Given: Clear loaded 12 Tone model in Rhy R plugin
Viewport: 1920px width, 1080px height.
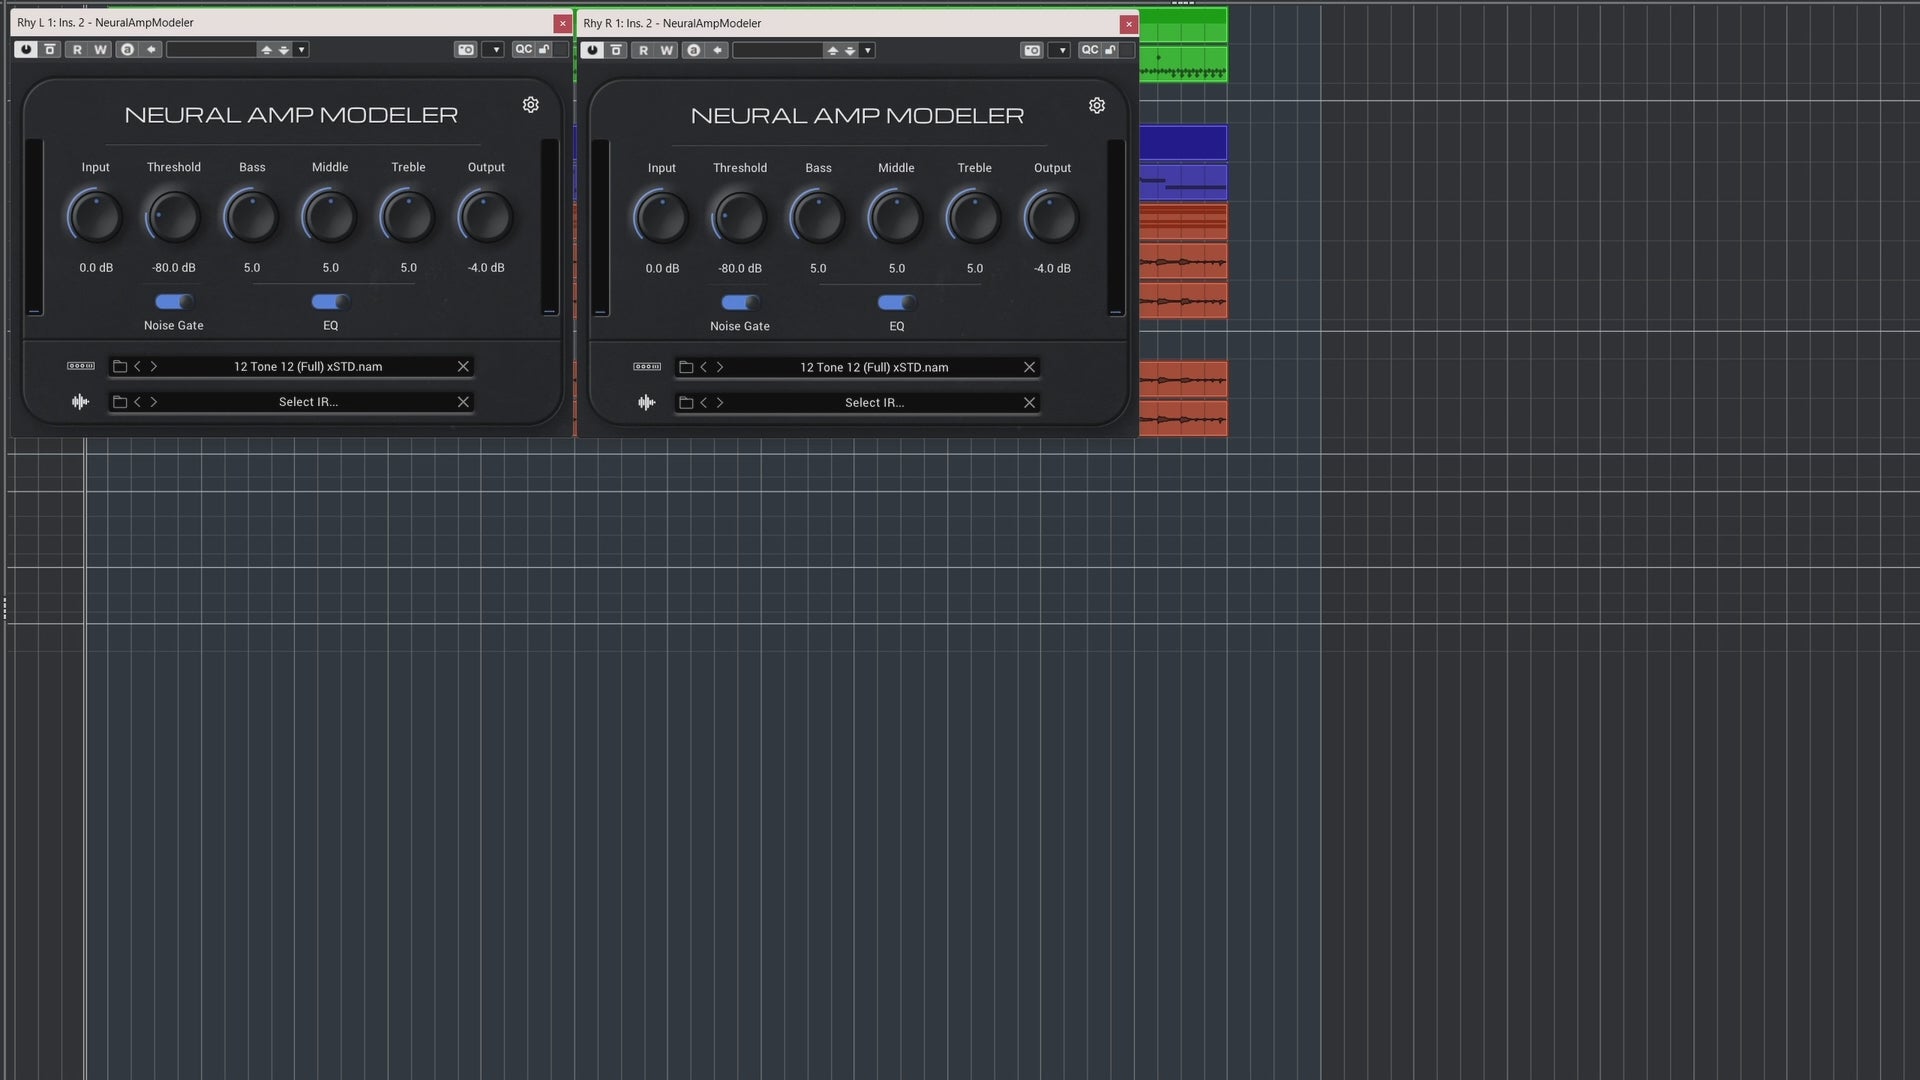Looking at the screenshot, I should tap(1029, 367).
